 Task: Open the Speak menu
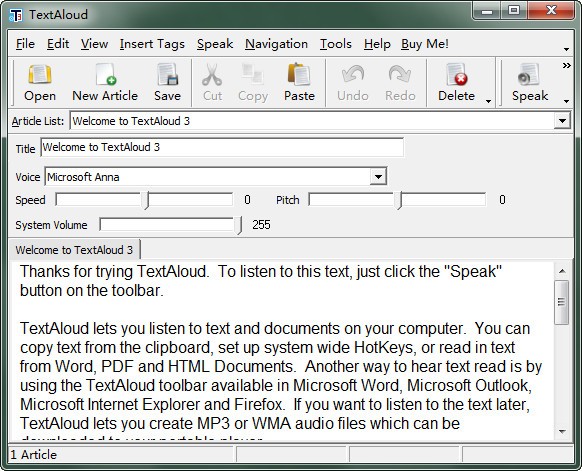point(215,44)
